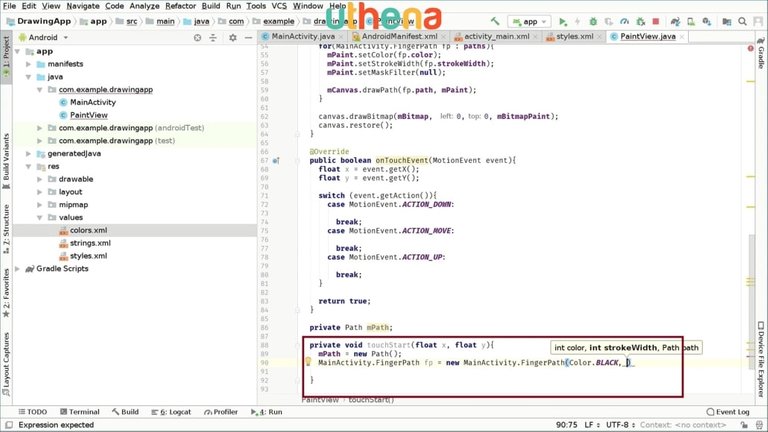The width and height of the screenshot is (768, 432).
Task: Click the intention lightbulb on line 90
Action: 308,362
